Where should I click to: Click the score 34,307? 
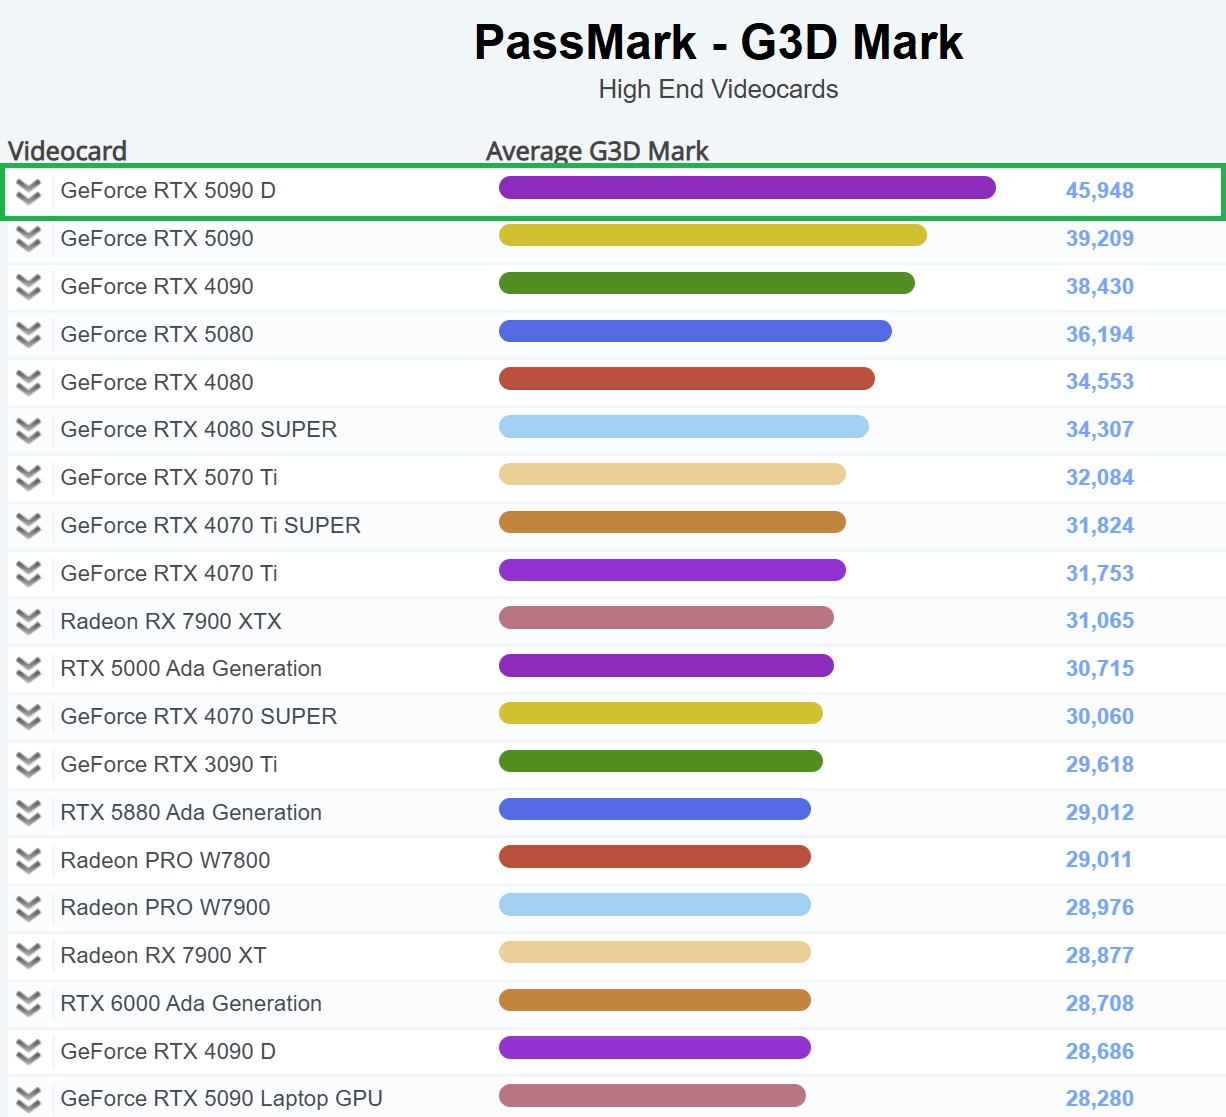click(x=1100, y=429)
